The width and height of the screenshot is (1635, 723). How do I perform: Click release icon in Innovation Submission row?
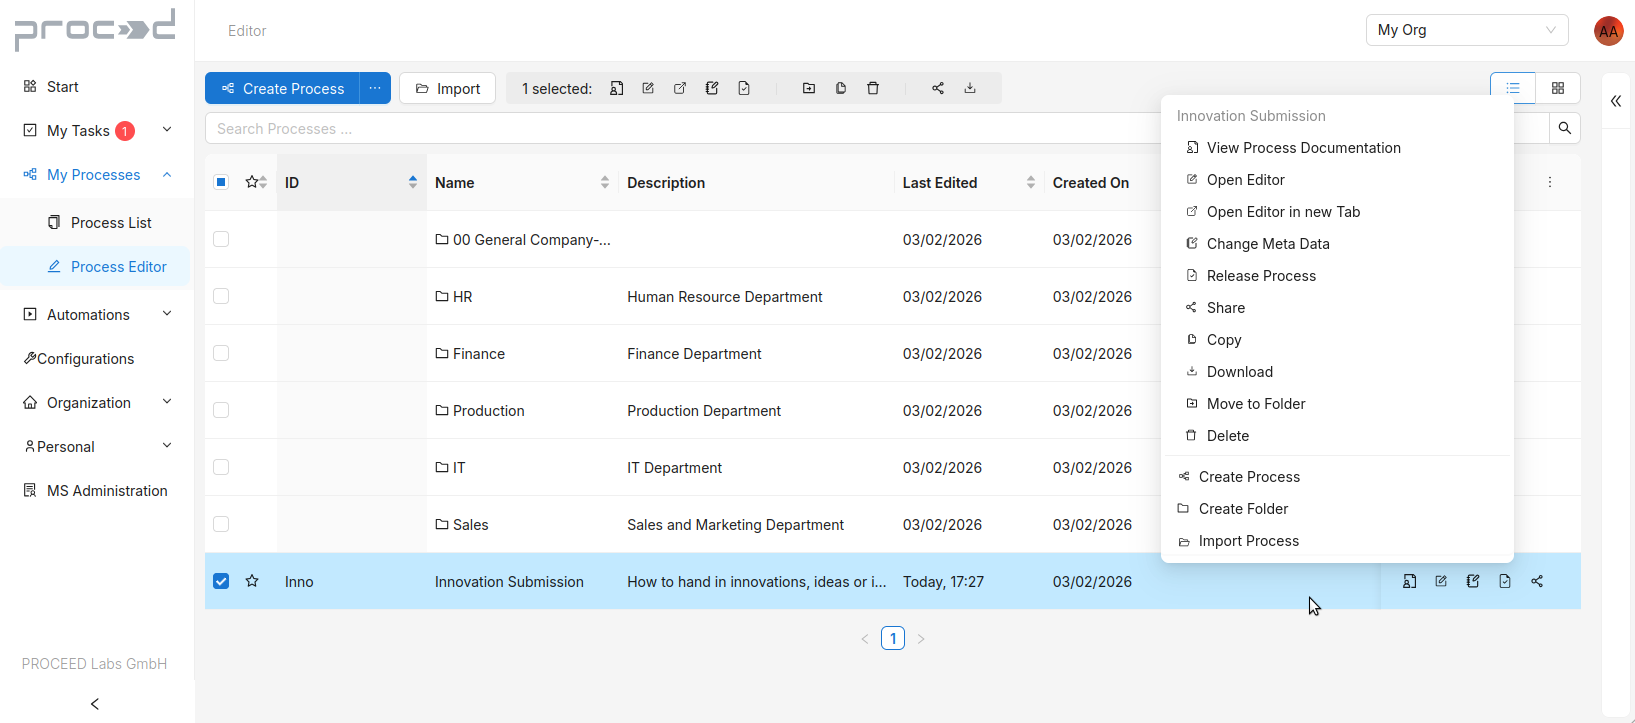(x=1505, y=581)
